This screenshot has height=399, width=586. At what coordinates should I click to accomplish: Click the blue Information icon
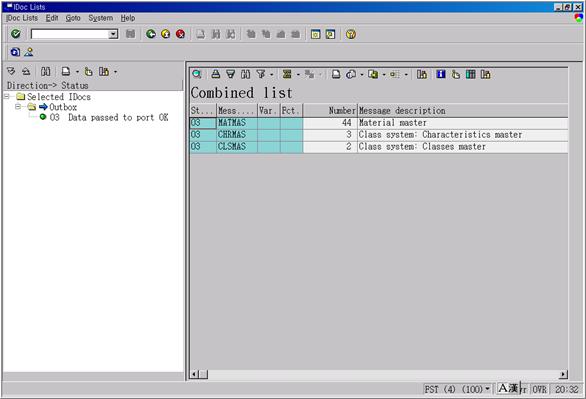[441, 74]
